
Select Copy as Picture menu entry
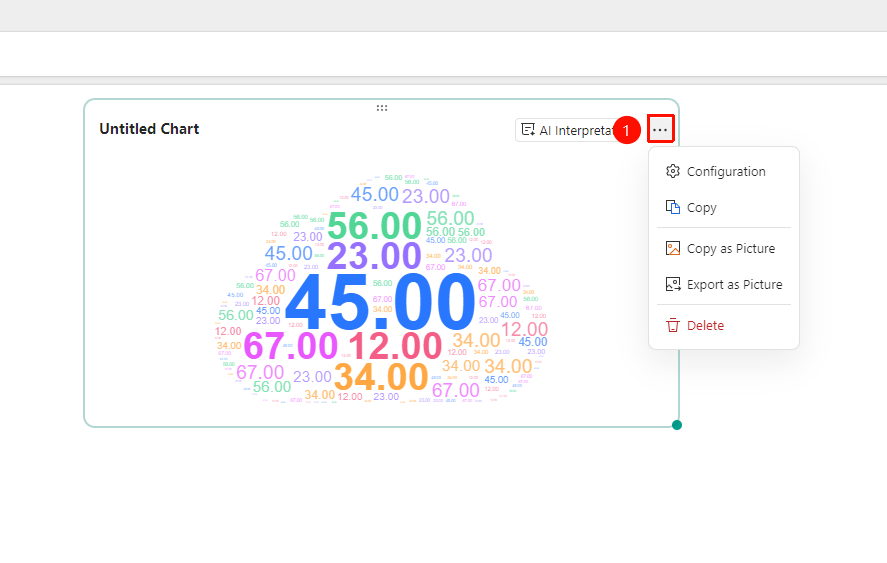point(724,248)
